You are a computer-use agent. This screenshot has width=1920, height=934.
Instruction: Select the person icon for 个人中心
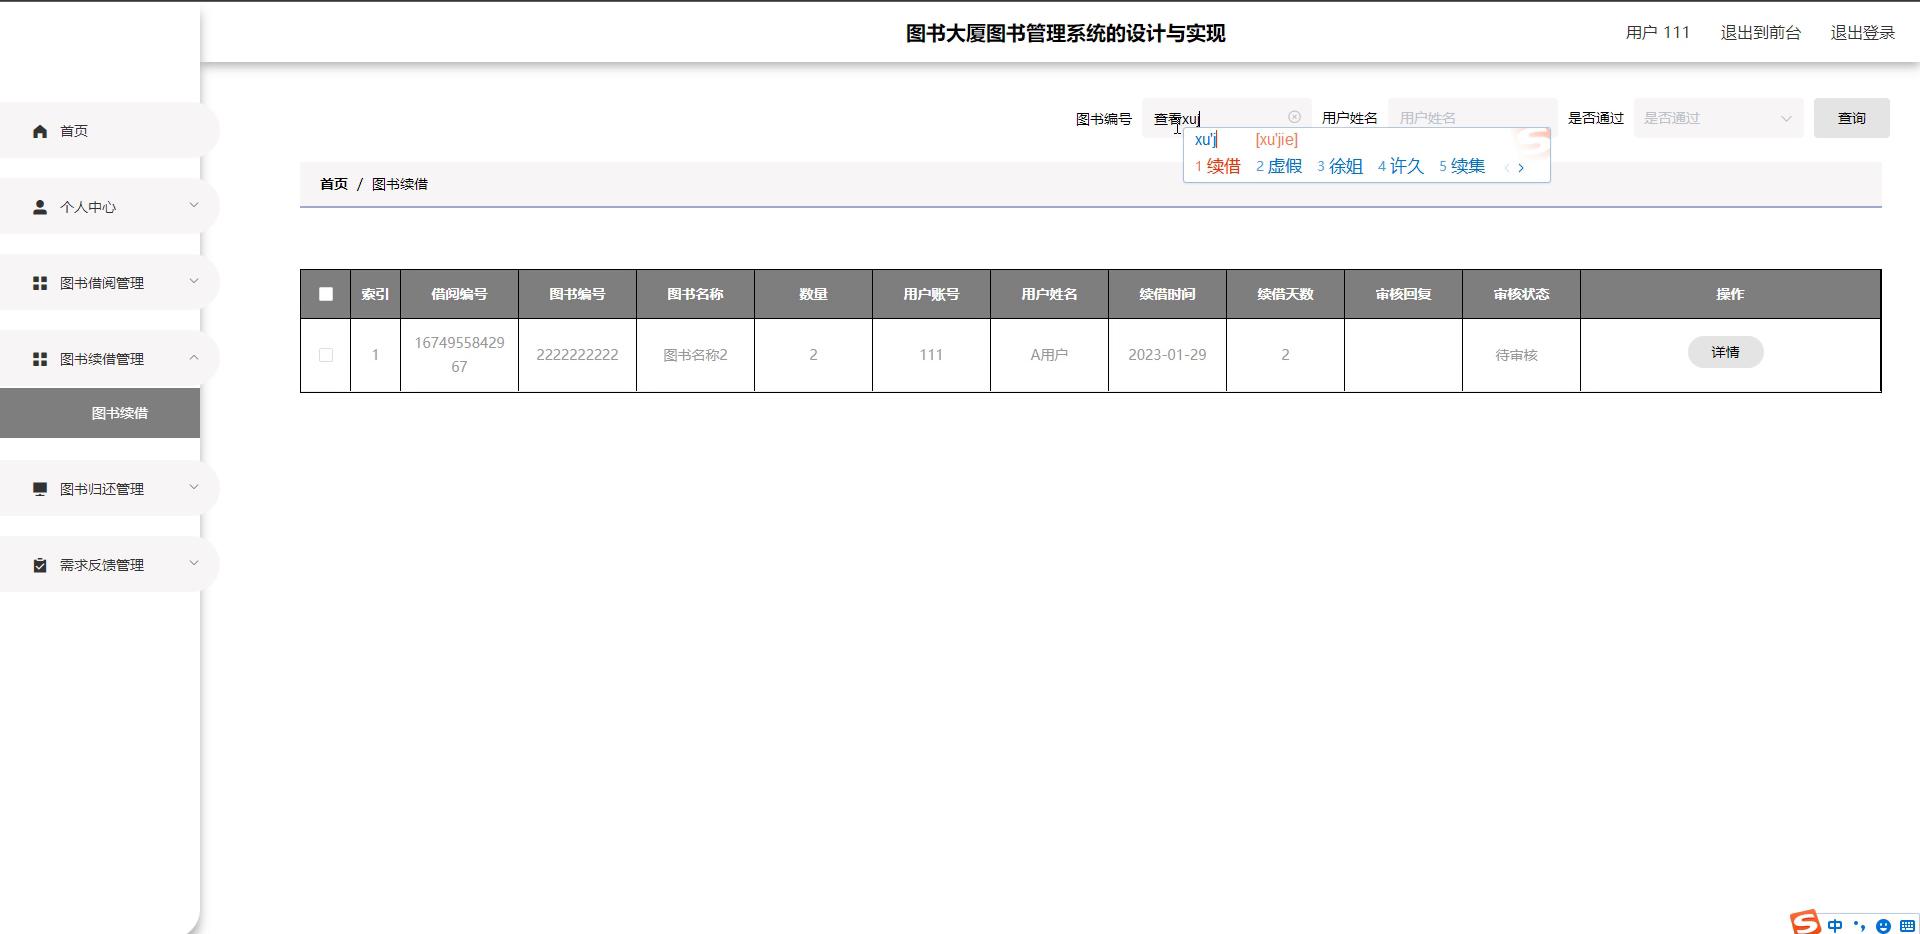click(x=40, y=206)
